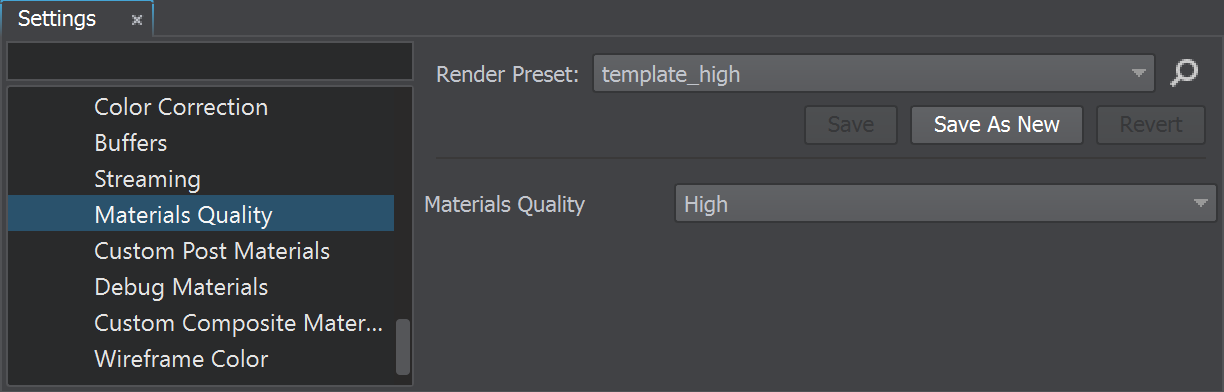
Task: Open the Render Preset dropdown
Action: (874, 74)
